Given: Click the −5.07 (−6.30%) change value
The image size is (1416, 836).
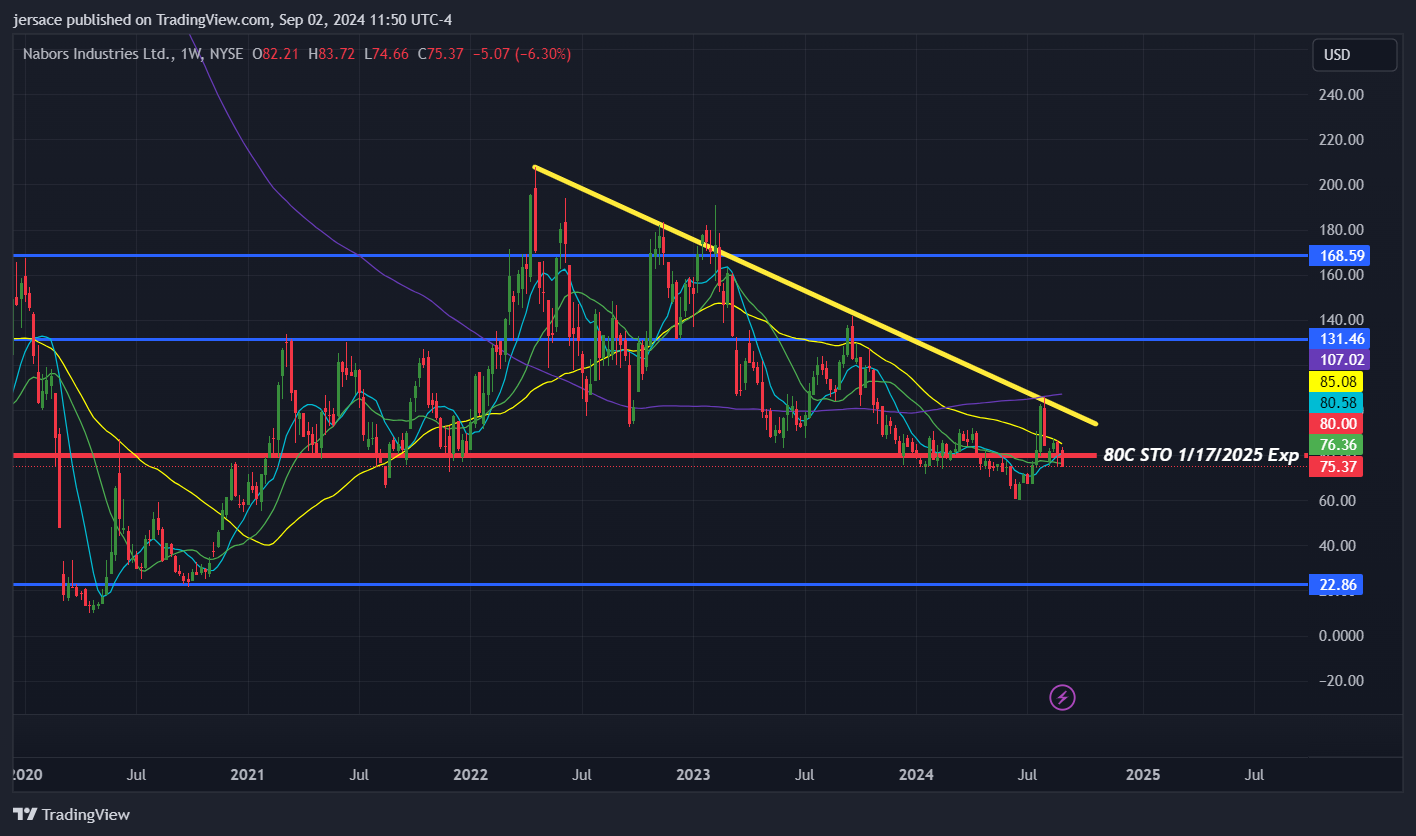Looking at the screenshot, I should [x=521, y=54].
